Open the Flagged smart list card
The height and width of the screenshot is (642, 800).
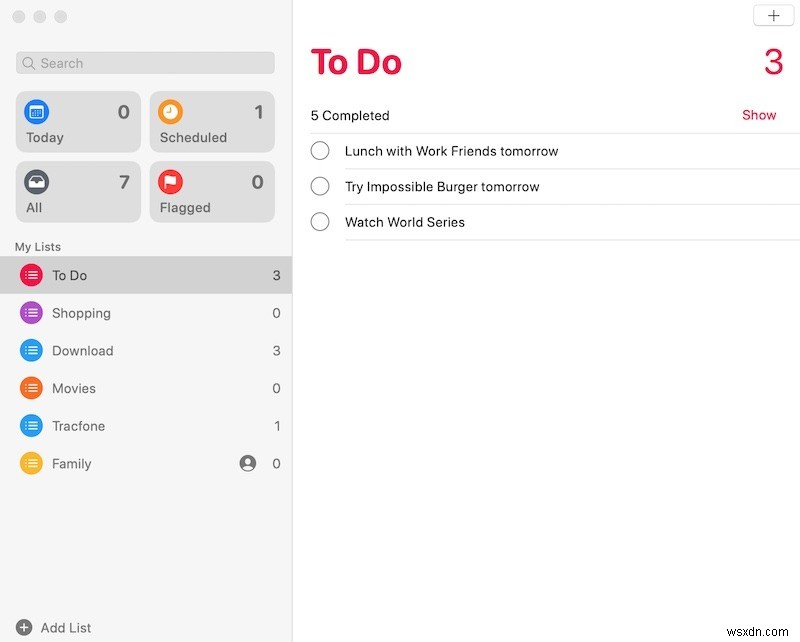[x=212, y=191]
